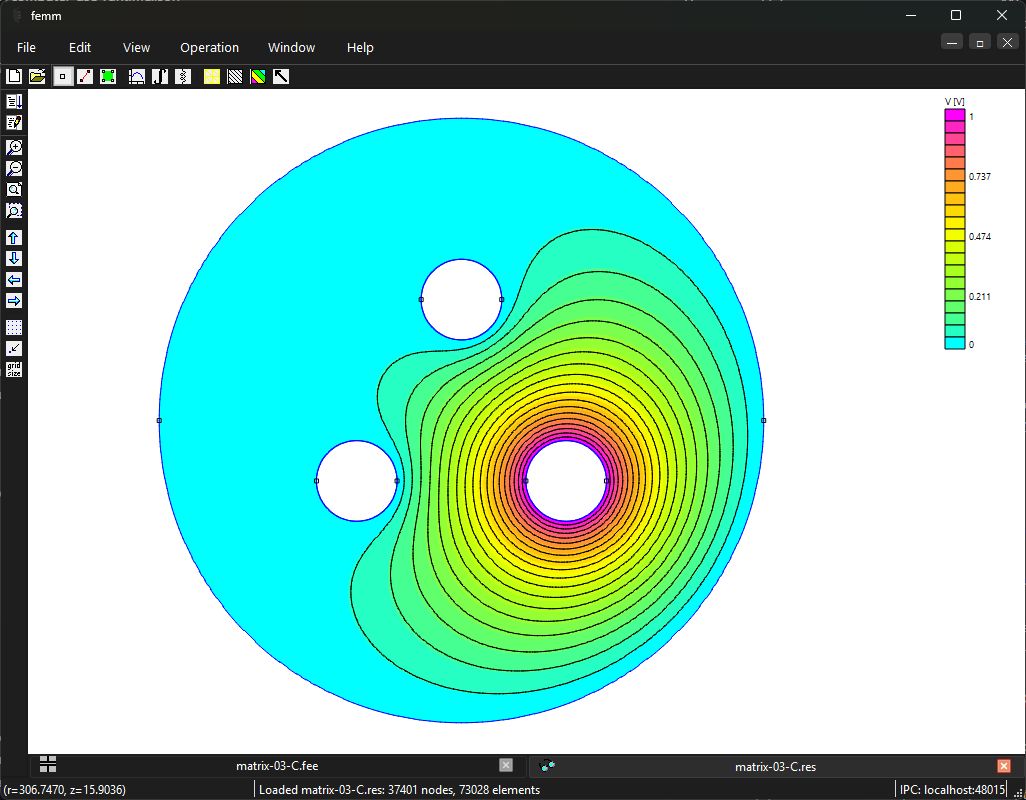Image resolution: width=1026 pixels, height=800 pixels.
Task: Click the zoom out magnifier
Action: pyautogui.click(x=14, y=168)
